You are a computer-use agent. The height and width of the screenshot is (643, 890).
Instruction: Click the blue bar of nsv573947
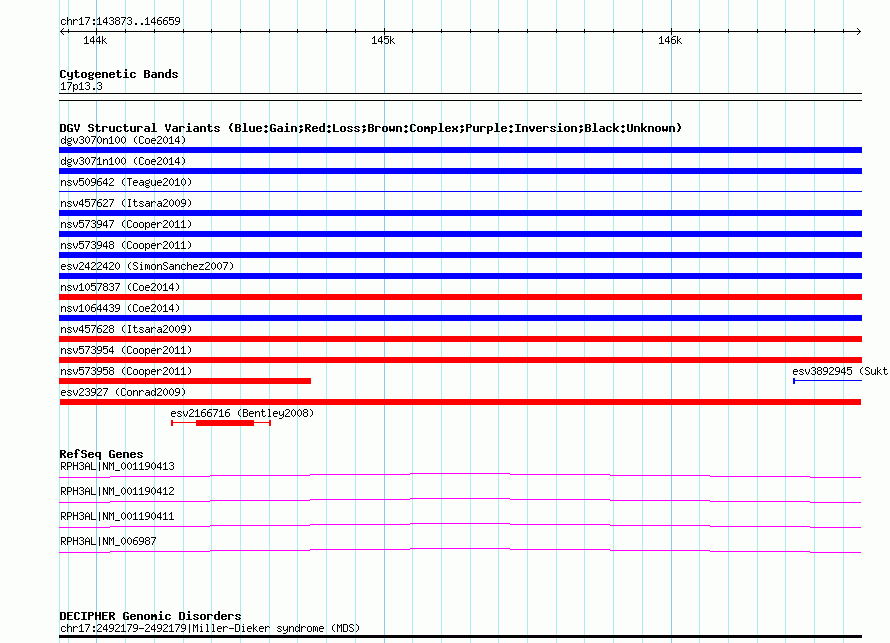[x=460, y=234]
